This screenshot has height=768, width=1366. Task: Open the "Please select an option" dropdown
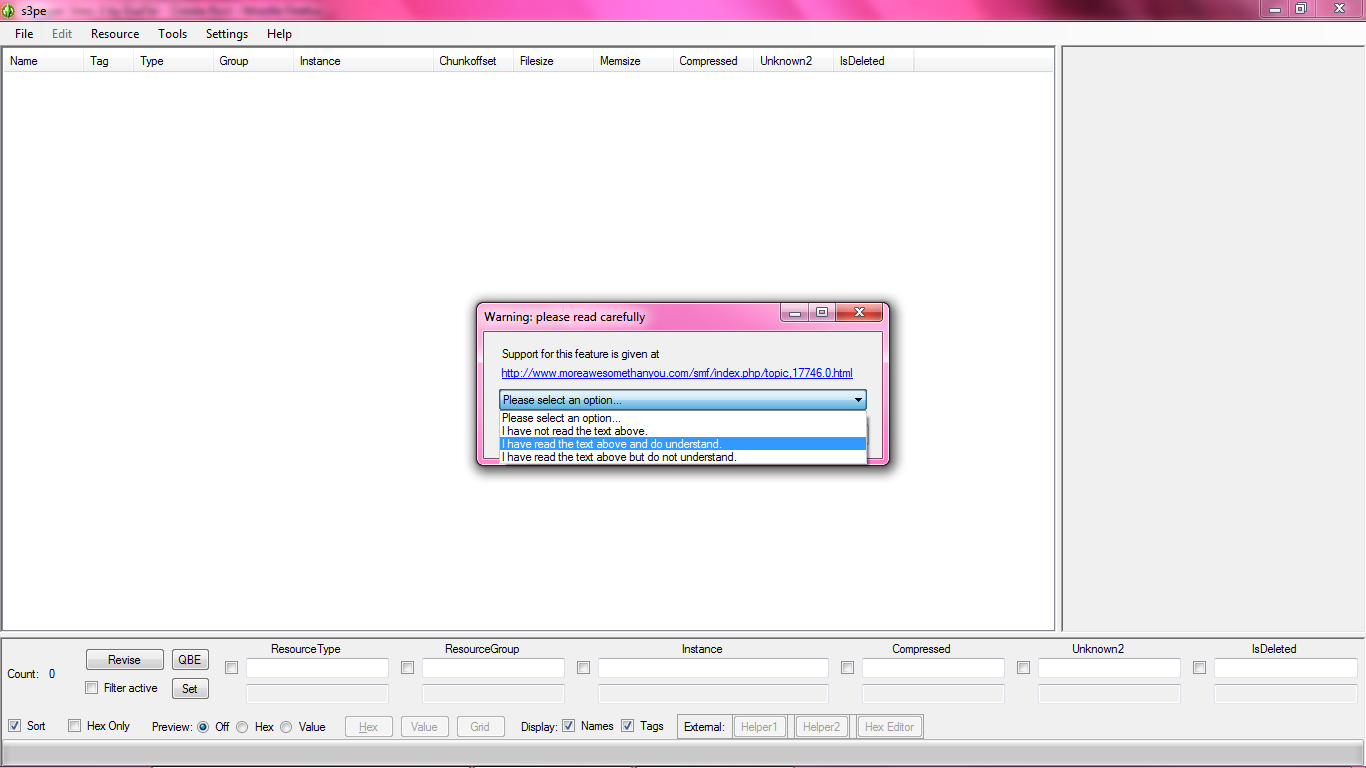click(x=858, y=399)
